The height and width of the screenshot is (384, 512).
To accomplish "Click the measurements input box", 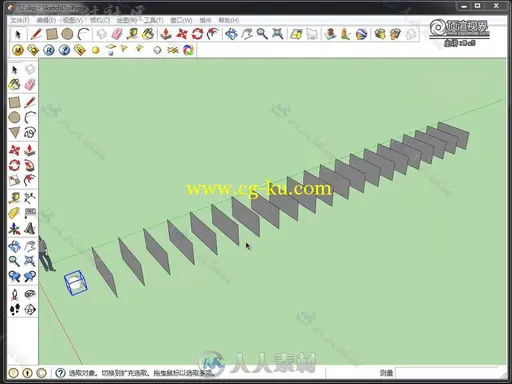I will [x=448, y=373].
